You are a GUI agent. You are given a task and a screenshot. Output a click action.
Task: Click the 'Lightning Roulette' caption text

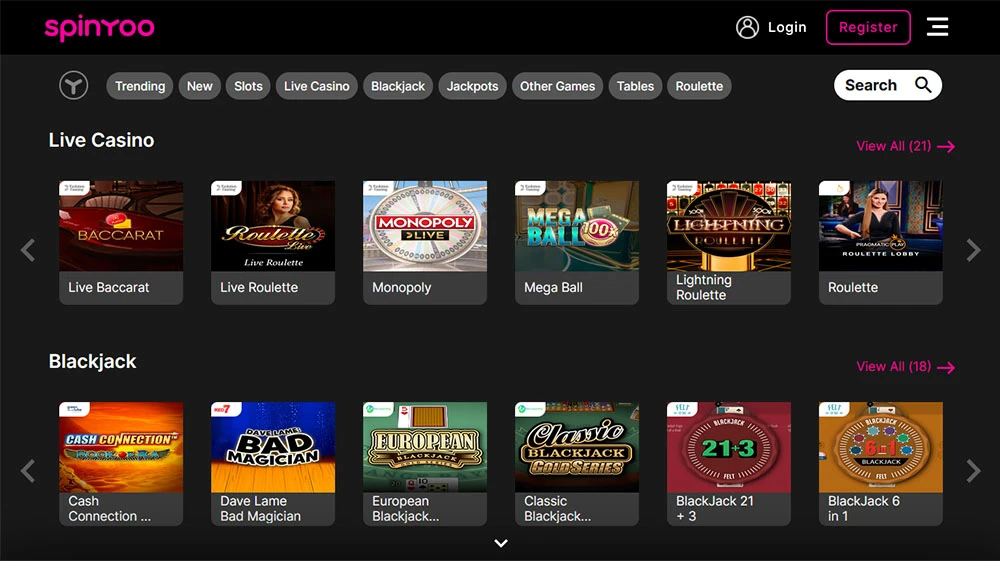[x=703, y=288]
